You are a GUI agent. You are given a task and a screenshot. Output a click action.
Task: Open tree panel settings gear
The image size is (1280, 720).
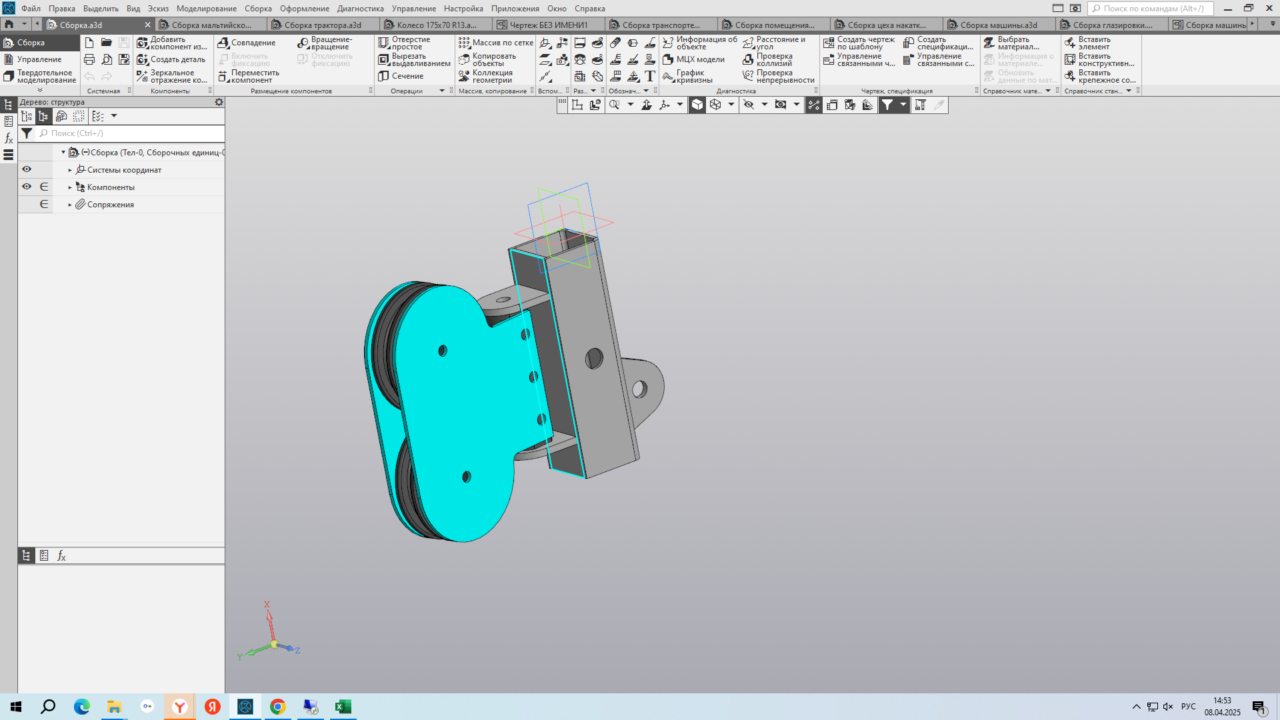pos(219,102)
